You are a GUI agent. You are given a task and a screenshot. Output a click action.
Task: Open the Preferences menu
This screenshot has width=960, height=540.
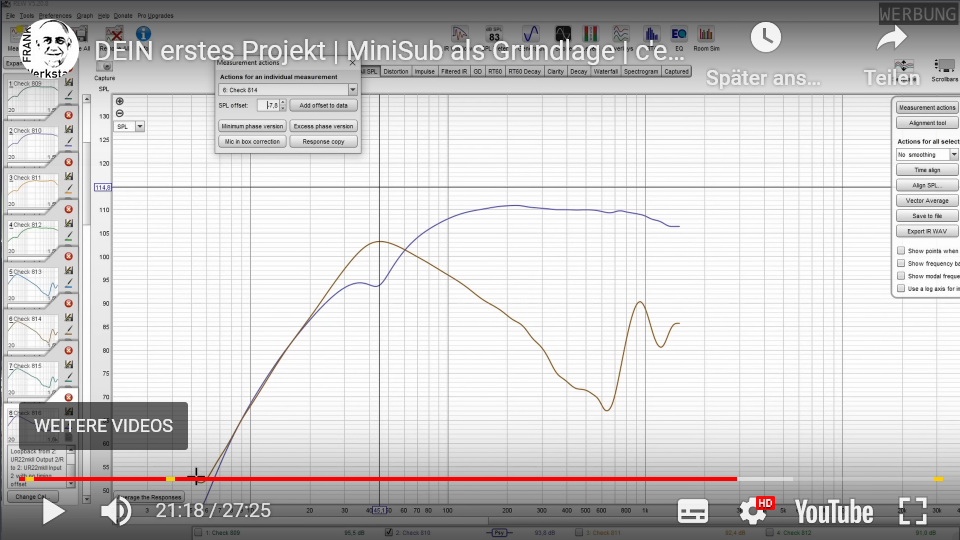pyautogui.click(x=55, y=15)
